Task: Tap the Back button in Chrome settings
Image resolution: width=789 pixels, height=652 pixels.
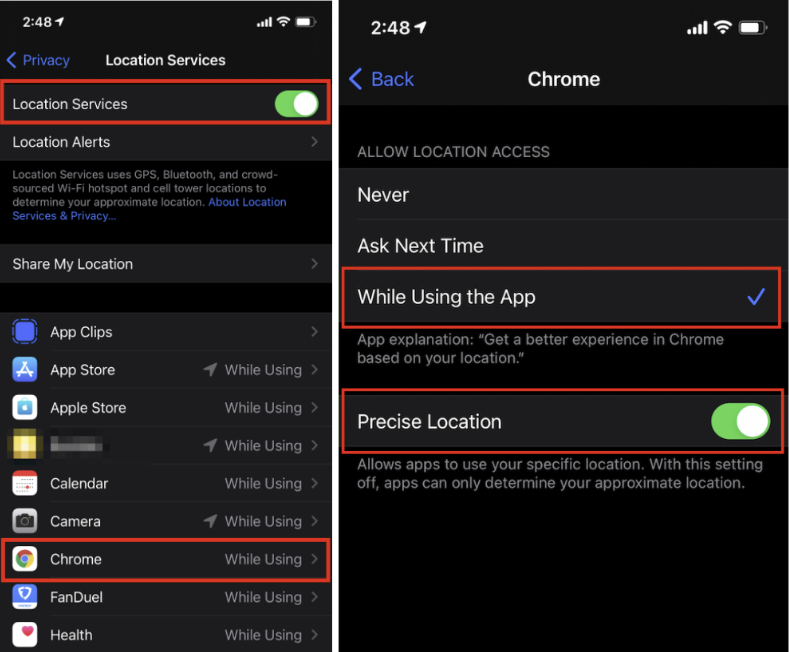Action: (381, 79)
